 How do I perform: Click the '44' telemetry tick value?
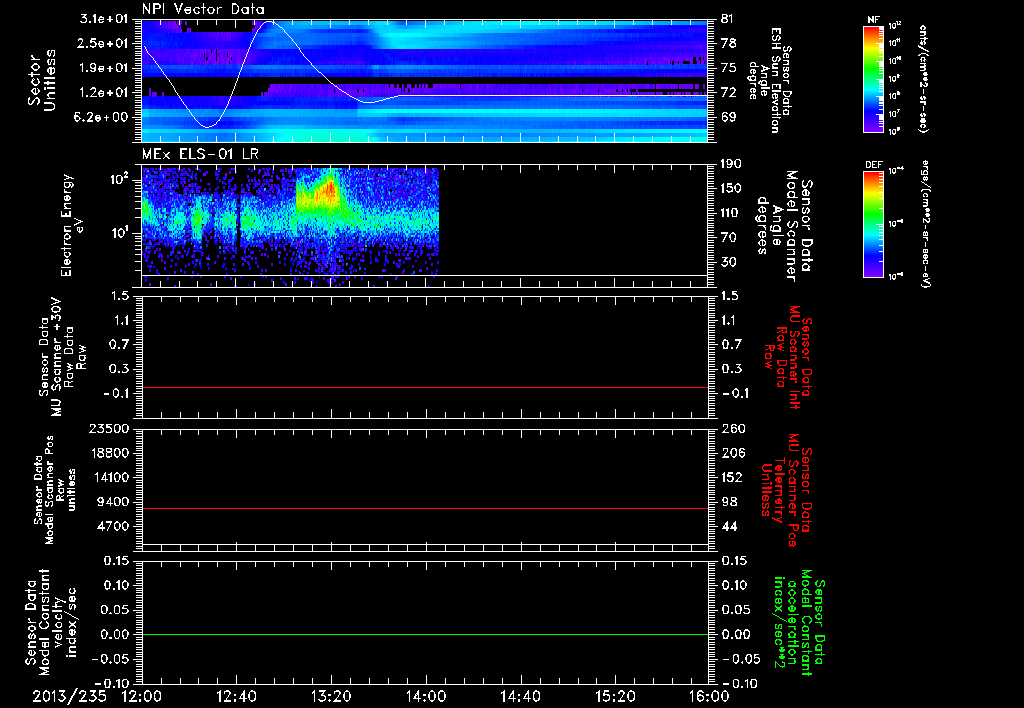pos(728,526)
